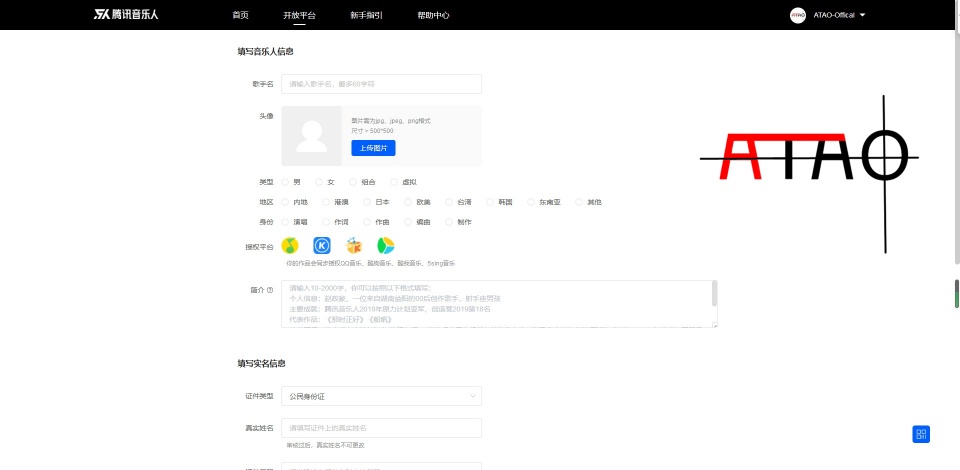The image size is (960, 470).
Task: Click the 酷我 orange box platform icon
Action: [354, 245]
